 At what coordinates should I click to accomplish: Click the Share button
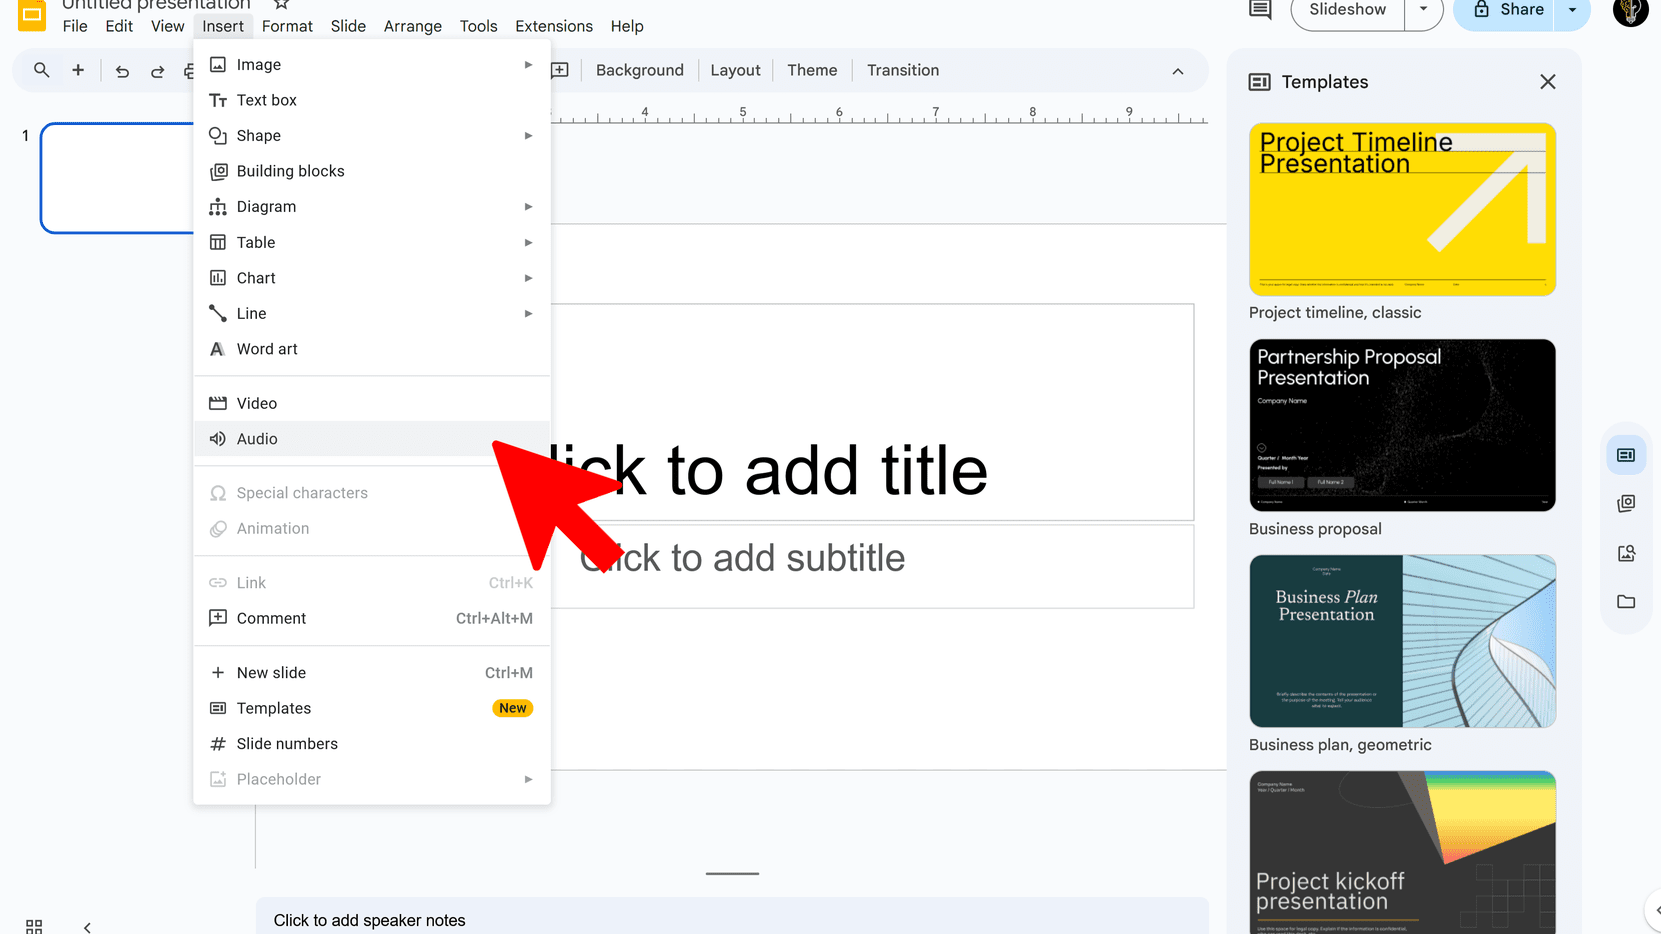point(1508,10)
